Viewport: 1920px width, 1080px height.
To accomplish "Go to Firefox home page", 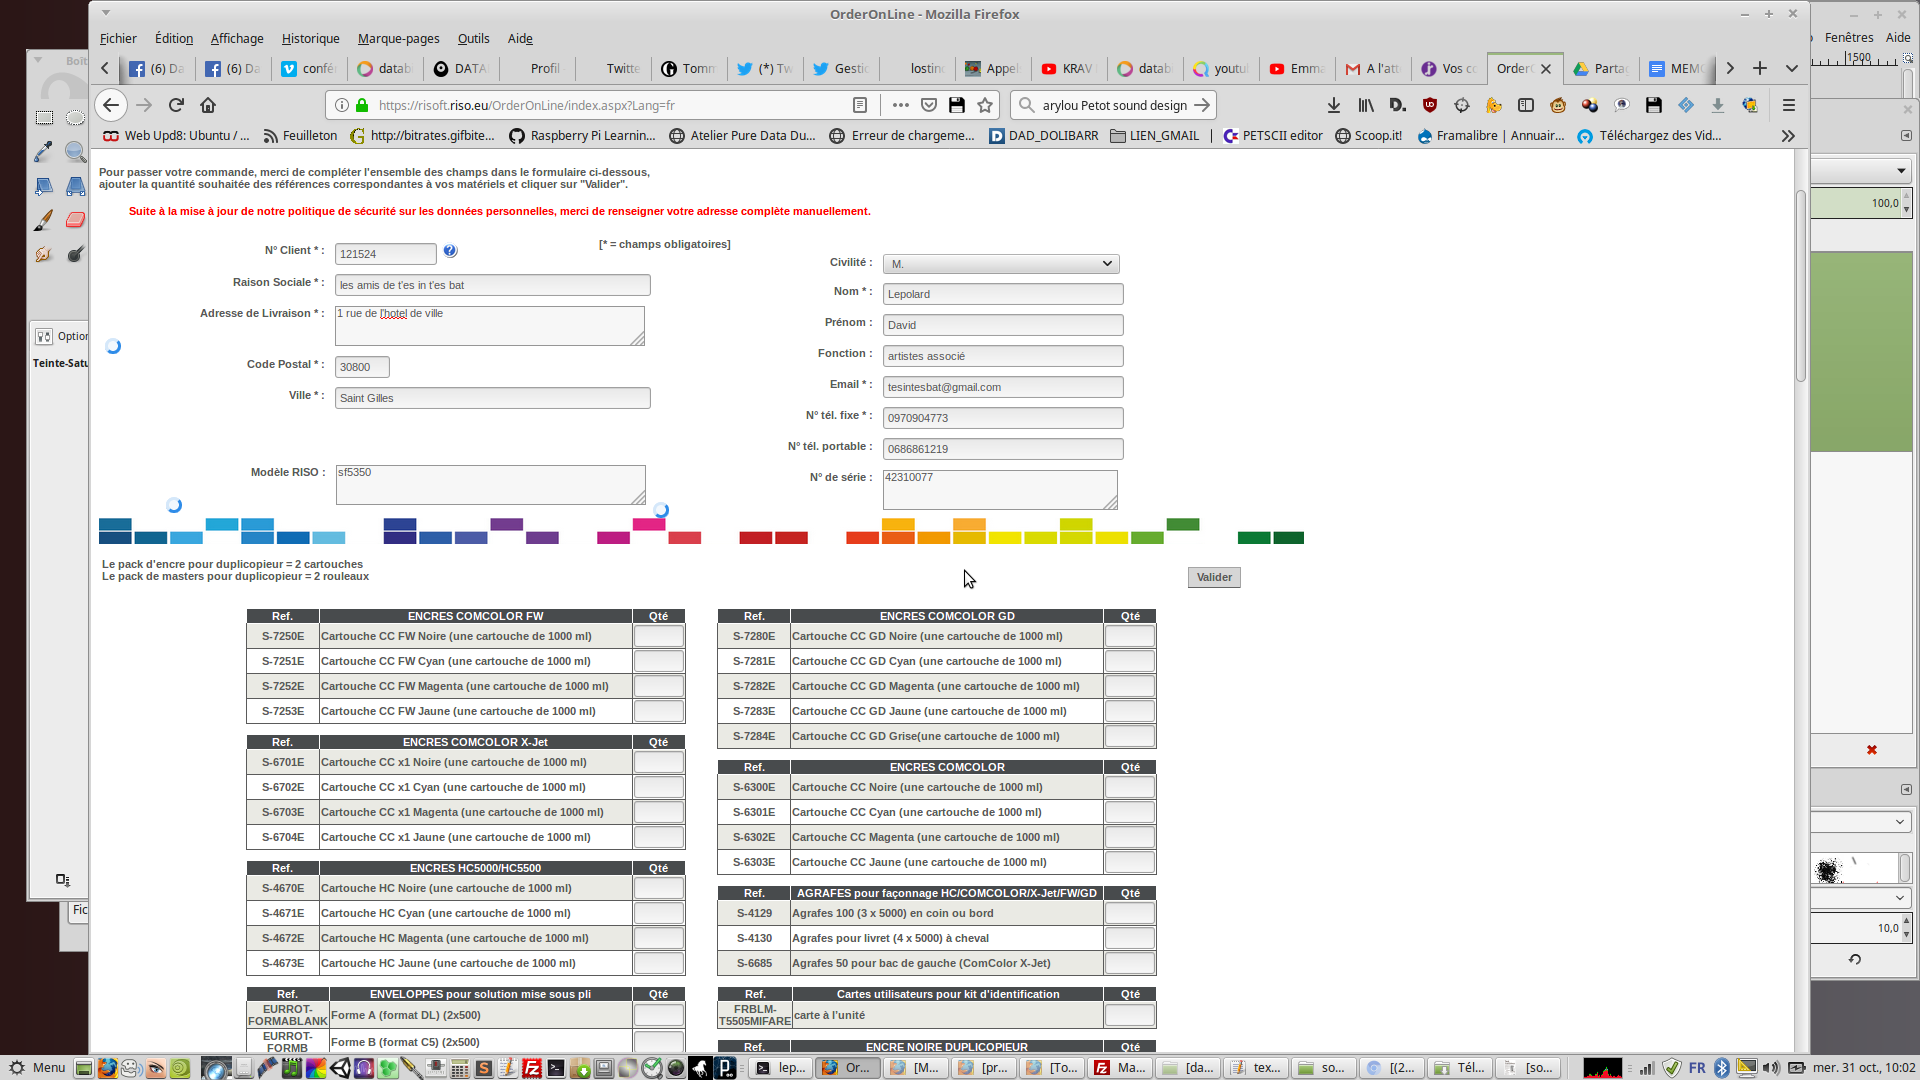I will [x=208, y=105].
